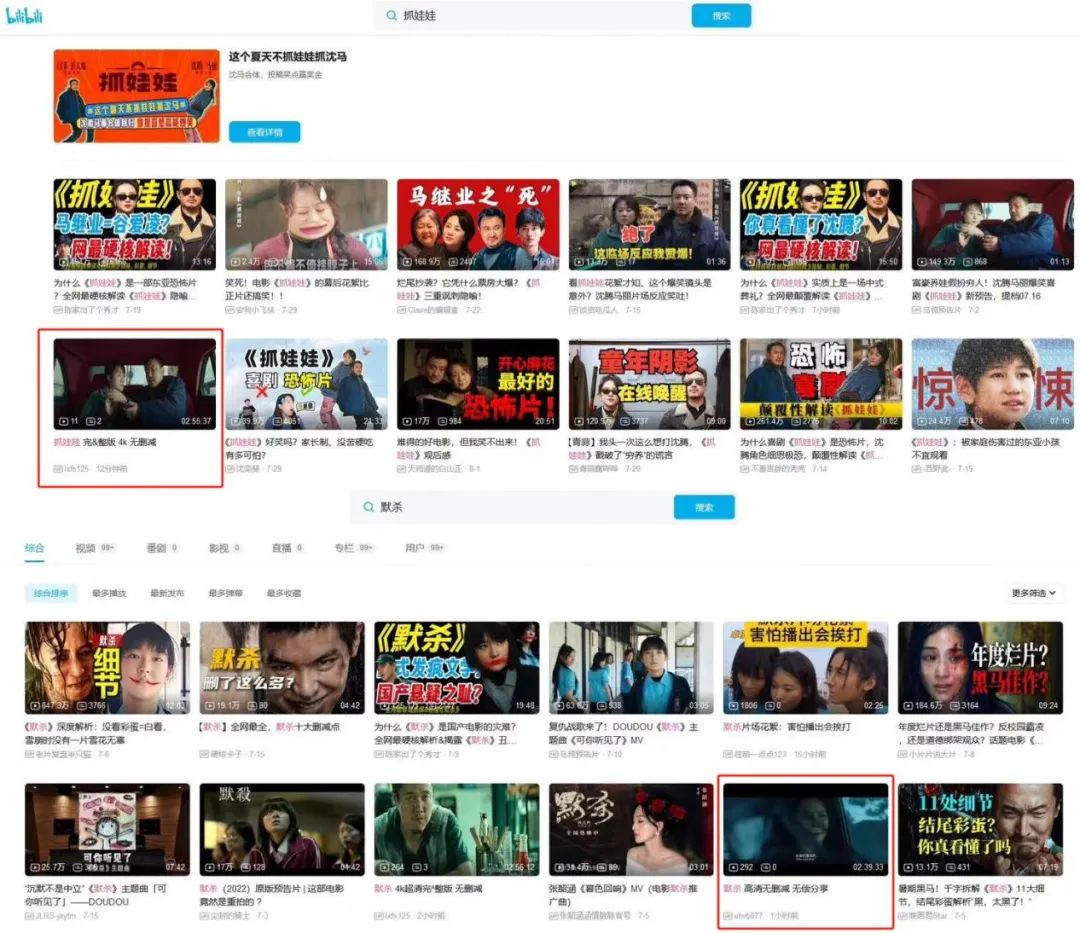Viewport: 1080px width, 933px height.
Task: Open the 03:05 schoolgirls MV thumbnail
Action: (631, 668)
